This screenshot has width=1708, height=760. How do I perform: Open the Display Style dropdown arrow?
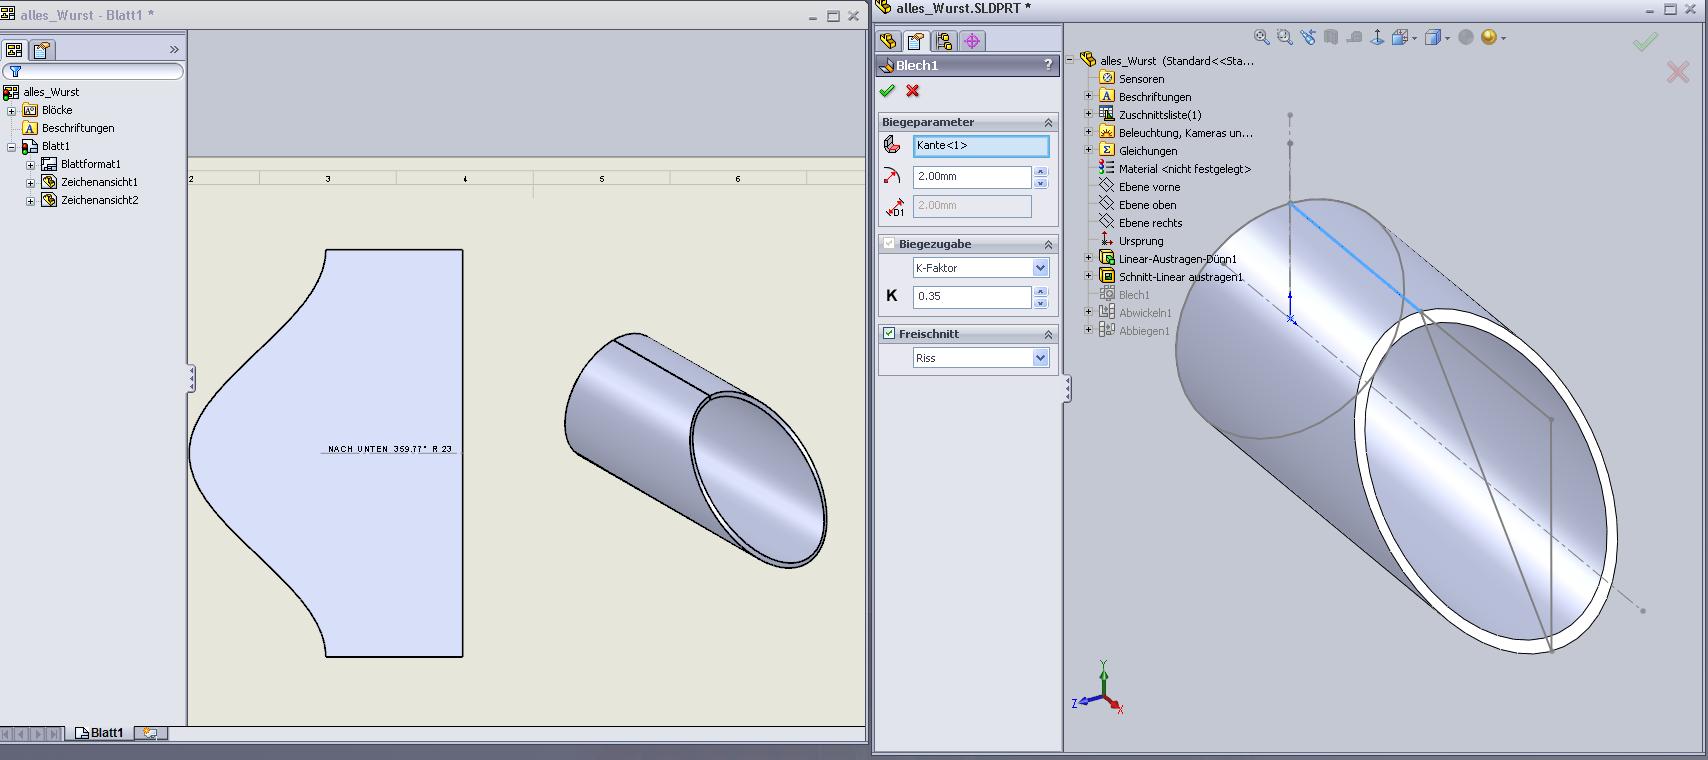click(x=1447, y=38)
